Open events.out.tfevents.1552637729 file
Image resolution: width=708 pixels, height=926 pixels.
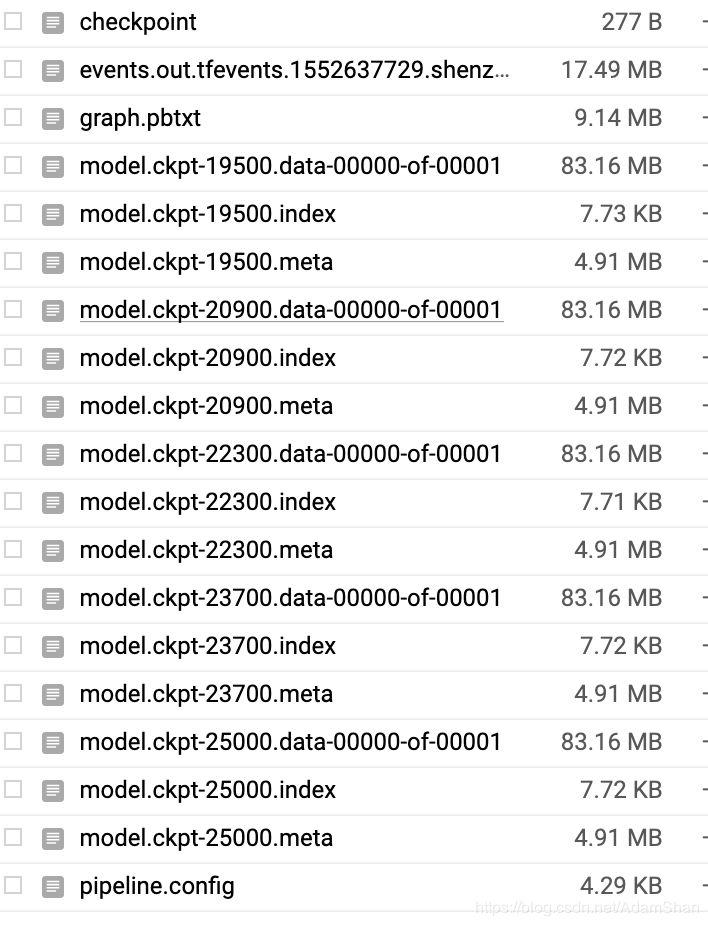click(x=294, y=70)
